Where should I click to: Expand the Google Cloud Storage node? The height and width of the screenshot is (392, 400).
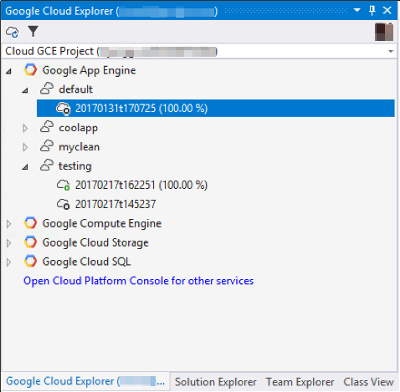[x=9, y=243]
